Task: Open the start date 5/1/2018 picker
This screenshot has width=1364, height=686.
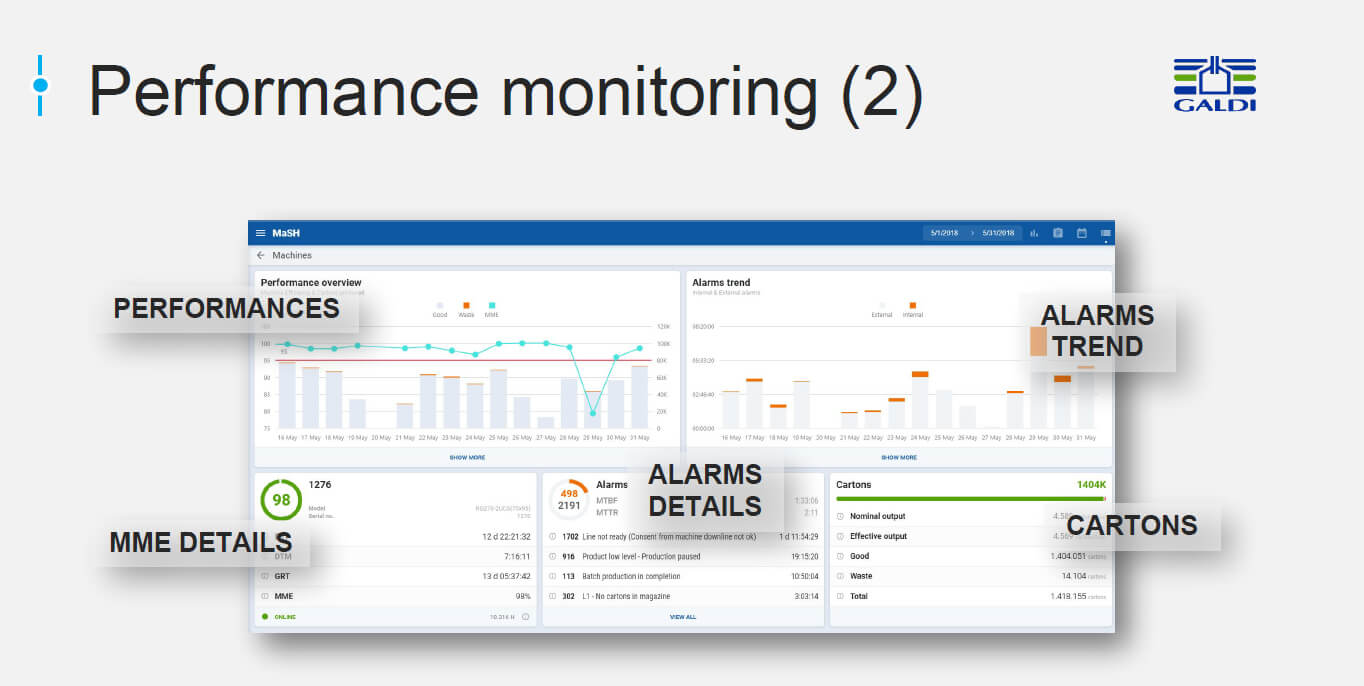Action: coord(944,233)
